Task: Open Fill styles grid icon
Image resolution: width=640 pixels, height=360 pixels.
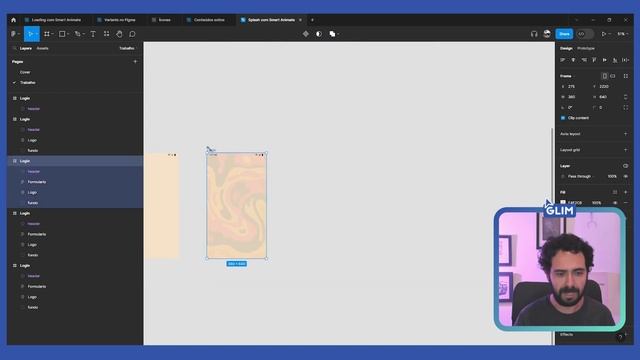Action: point(615,192)
